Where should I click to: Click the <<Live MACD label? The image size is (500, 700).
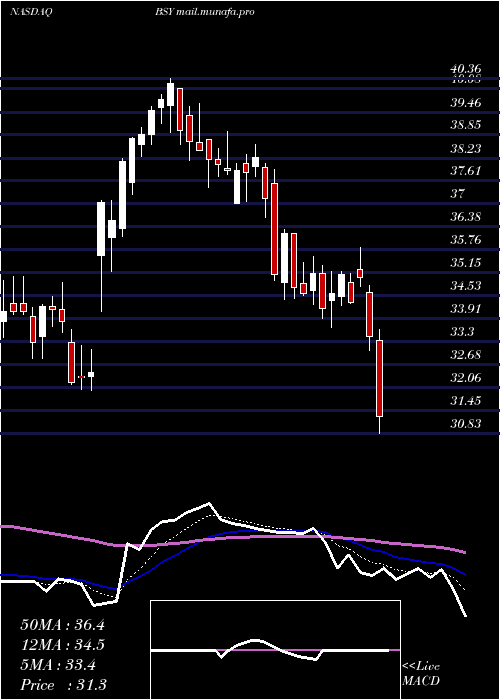pos(421,674)
